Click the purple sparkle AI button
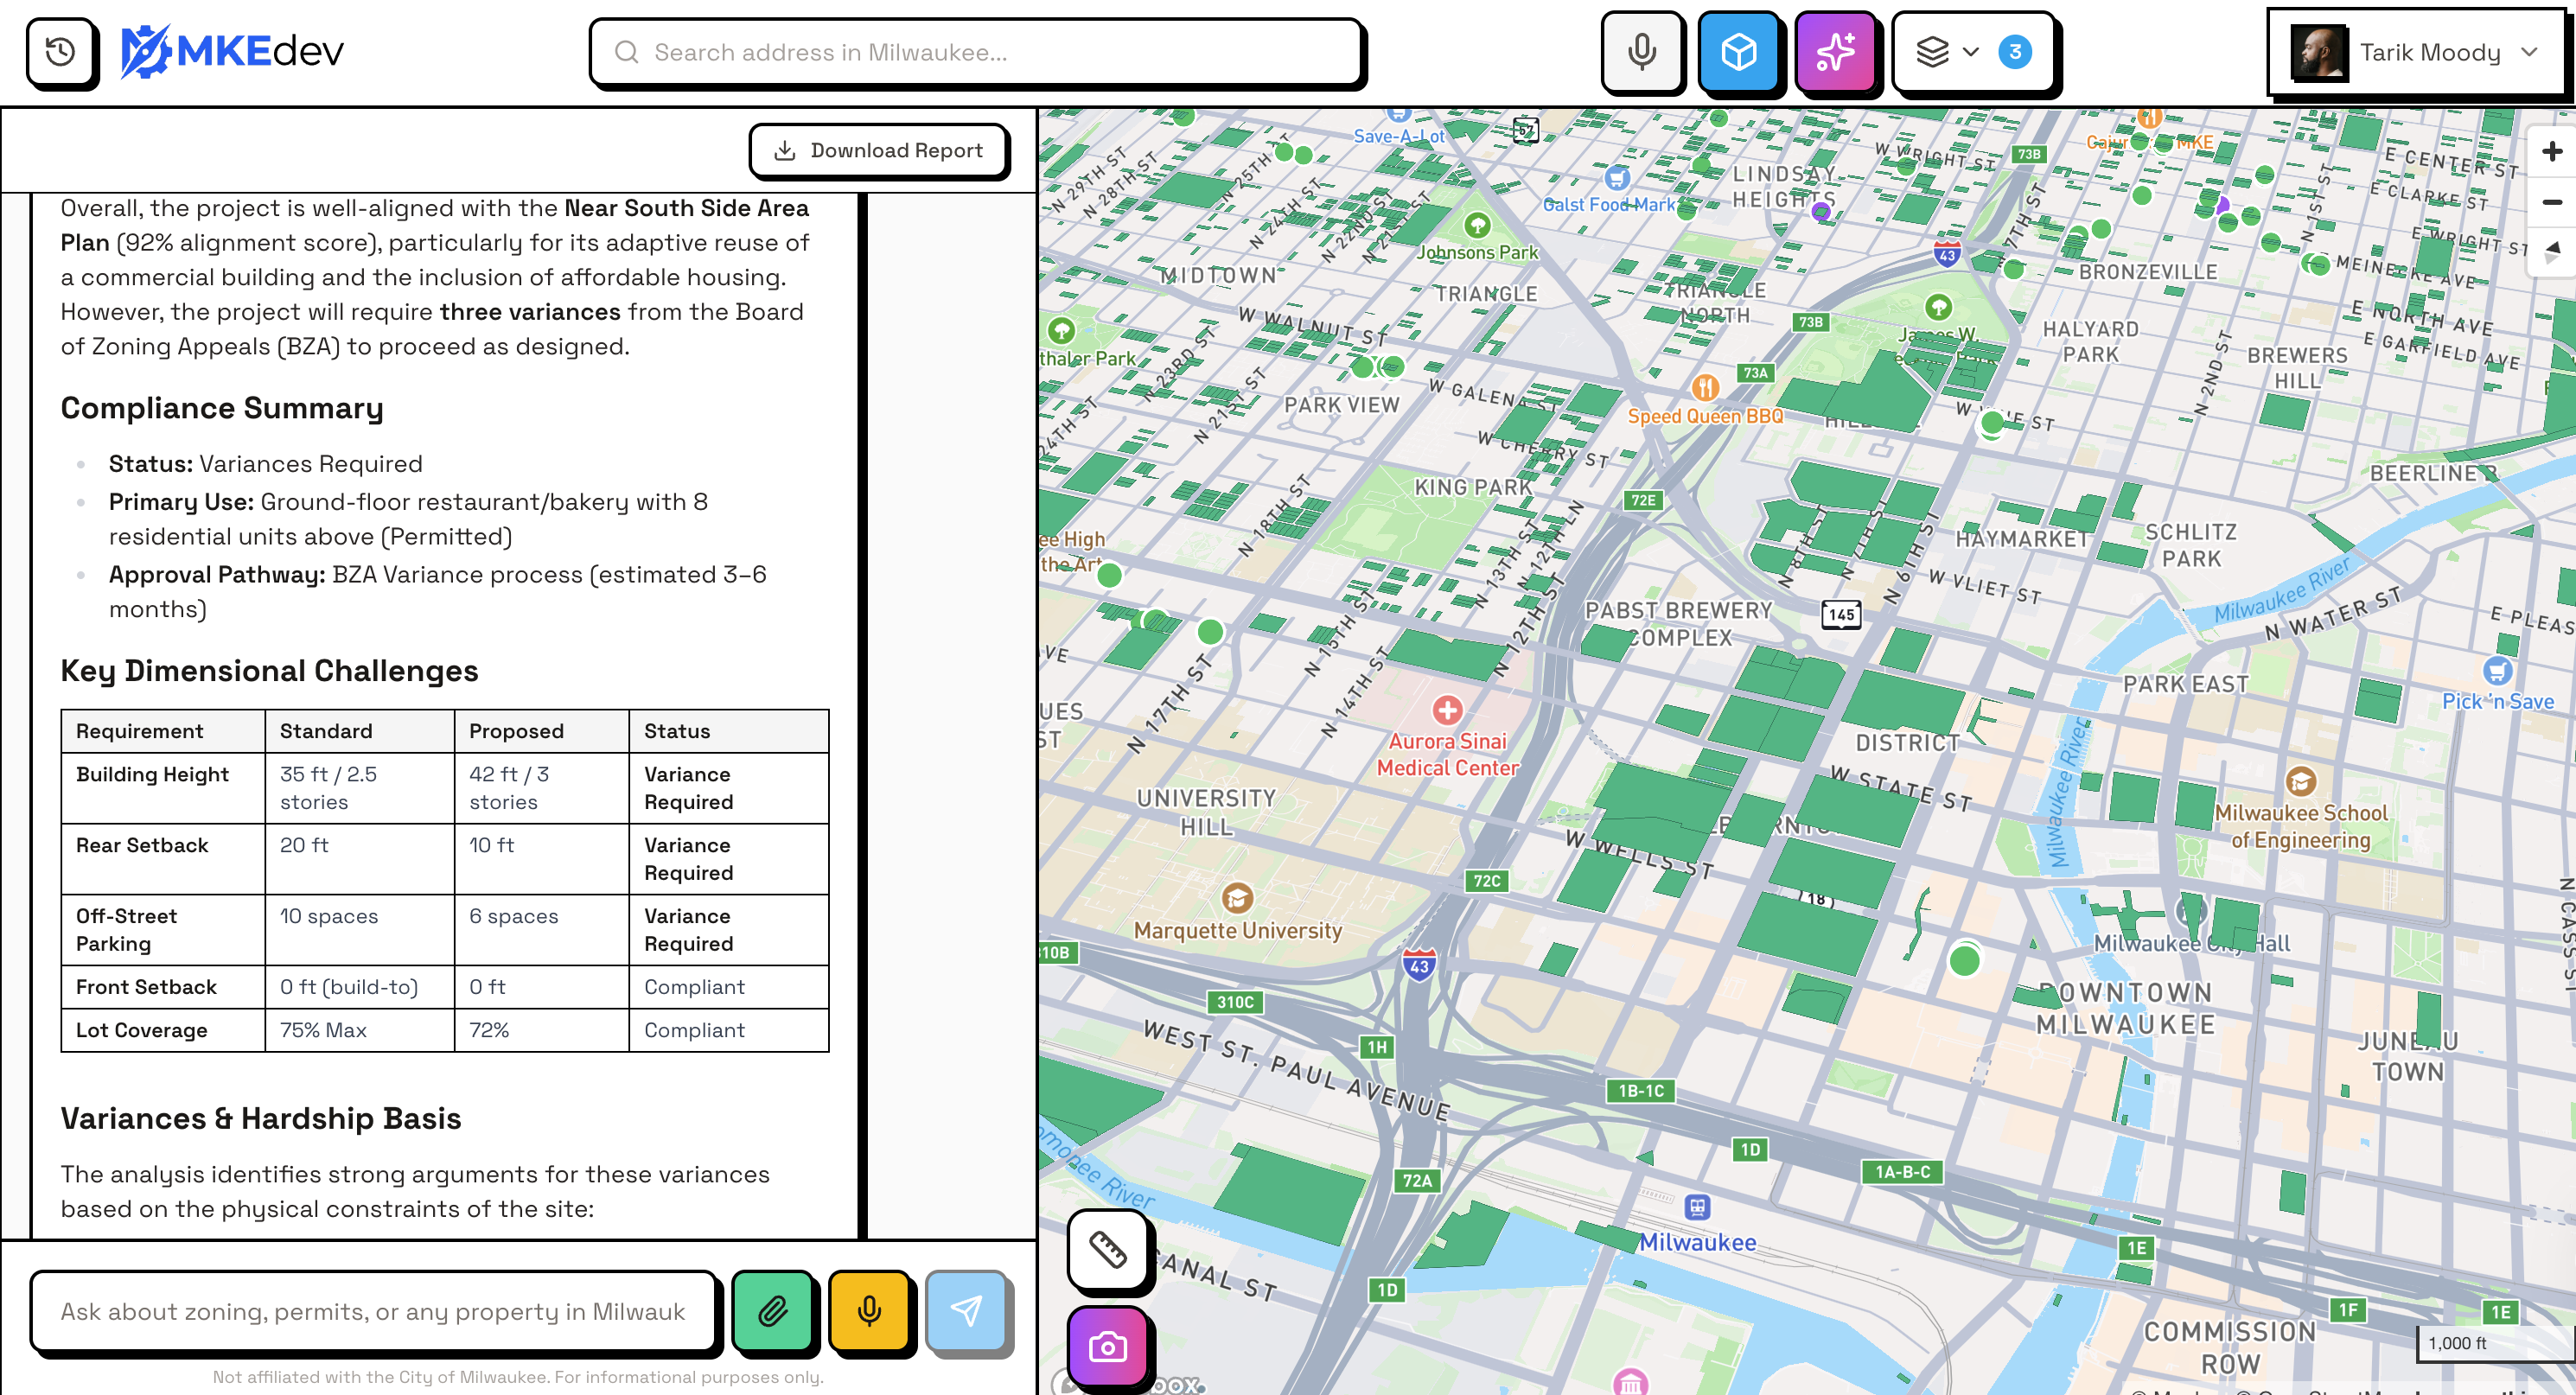 click(1835, 52)
